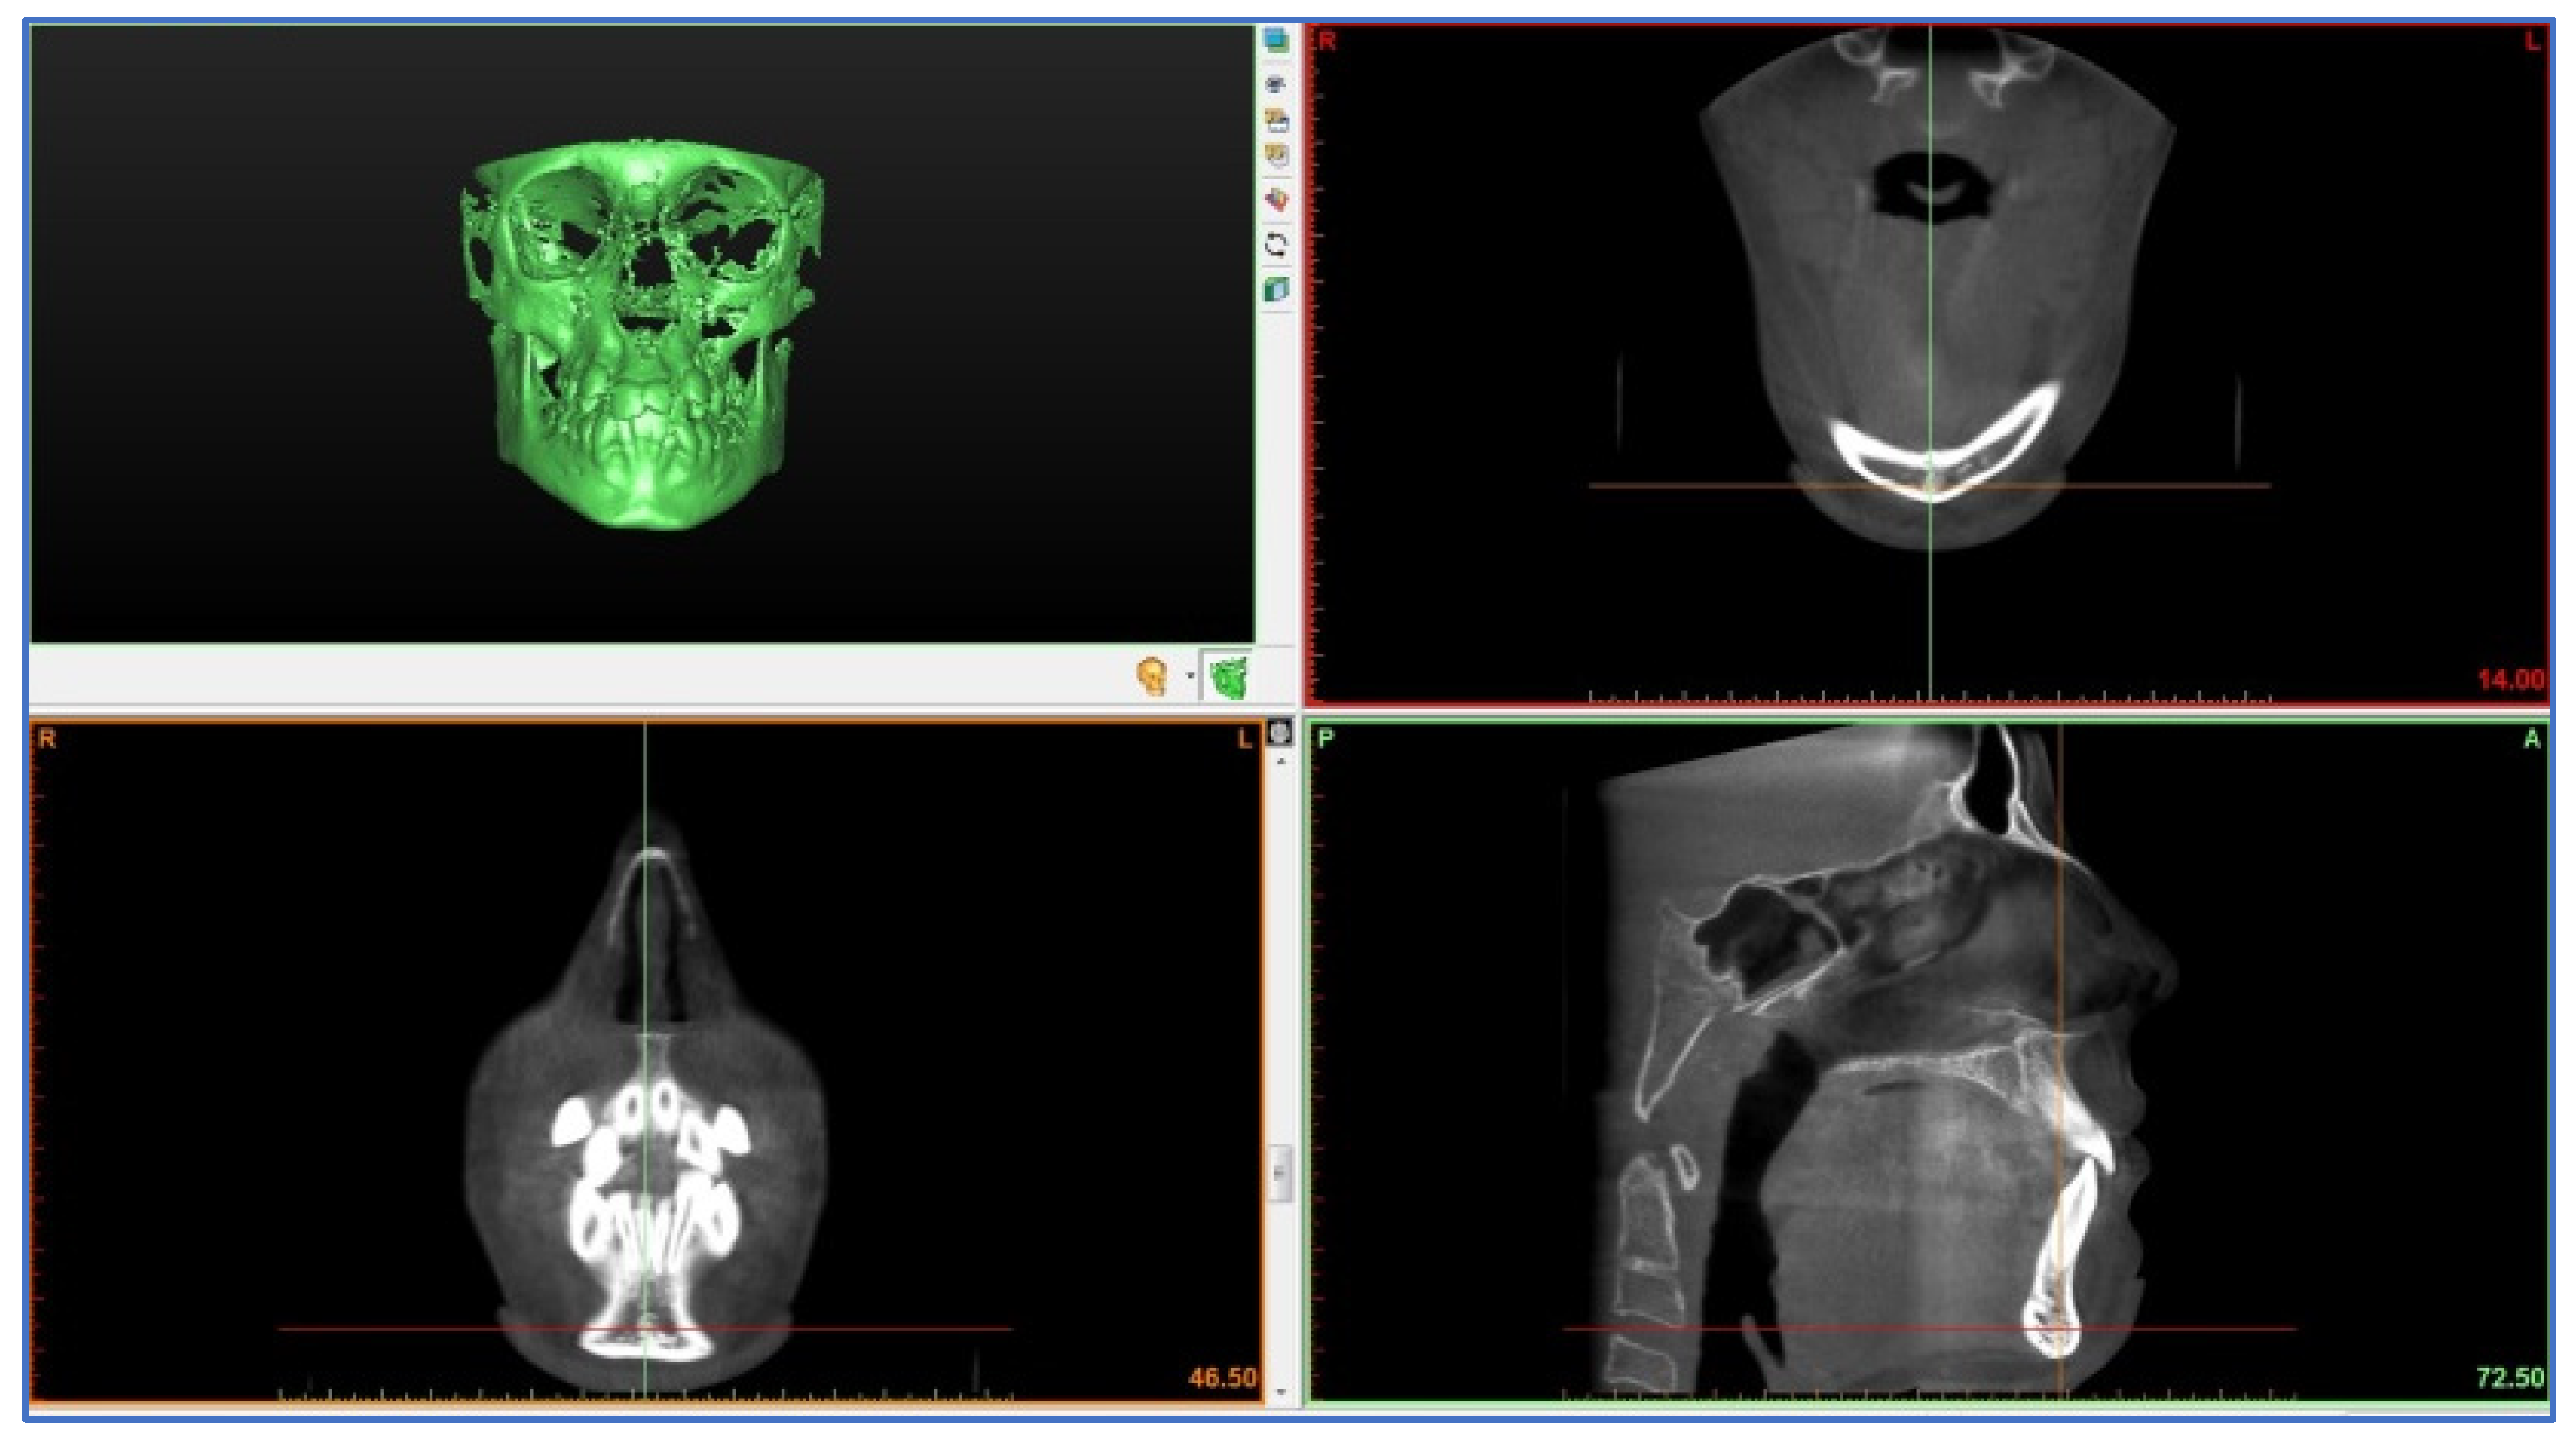Click the 46.50 slice value in axial view
2576x1436 pixels.
pyautogui.click(x=1222, y=1378)
